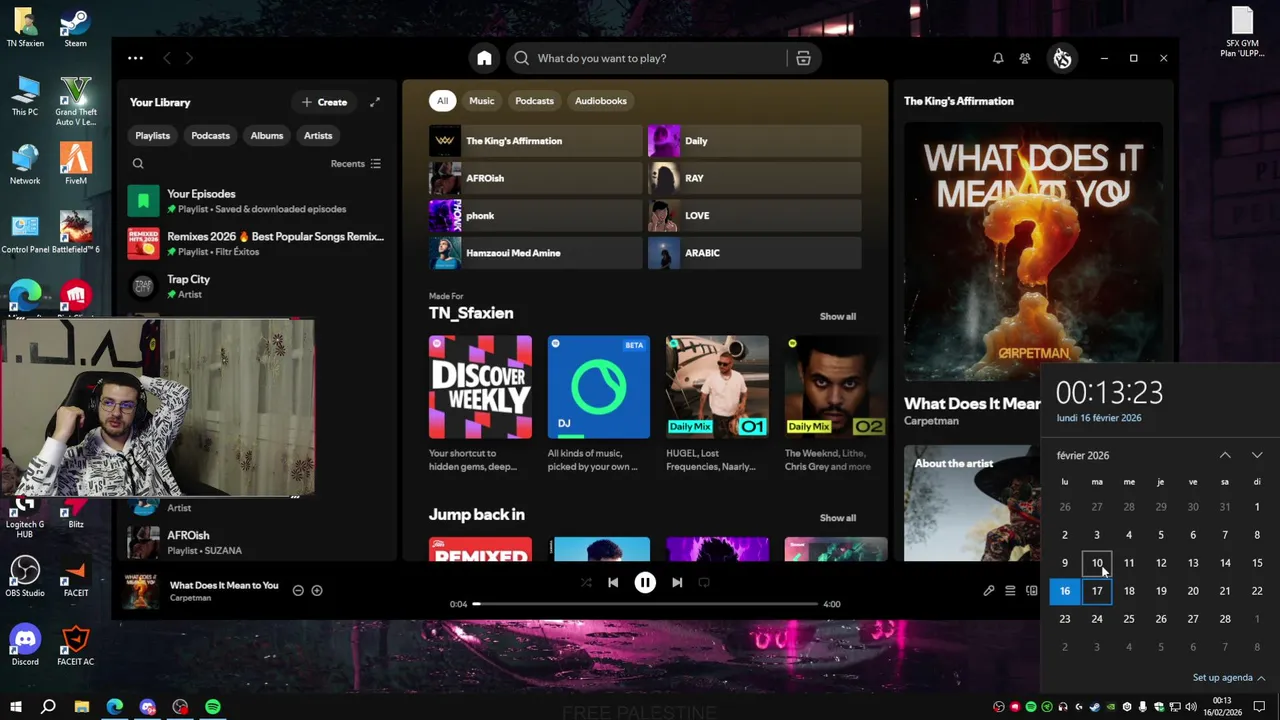Go to next month in calendar
The width and height of the screenshot is (1280, 720).
pyautogui.click(x=1257, y=455)
